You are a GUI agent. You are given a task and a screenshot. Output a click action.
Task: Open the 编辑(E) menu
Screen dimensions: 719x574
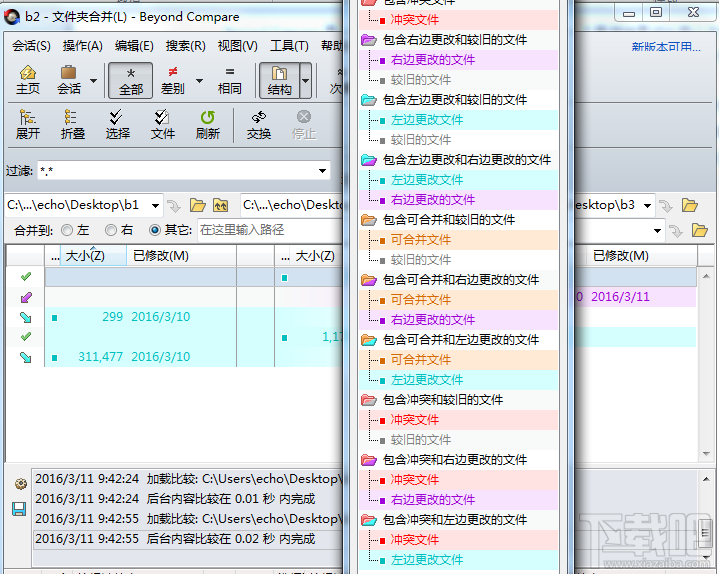click(x=134, y=46)
